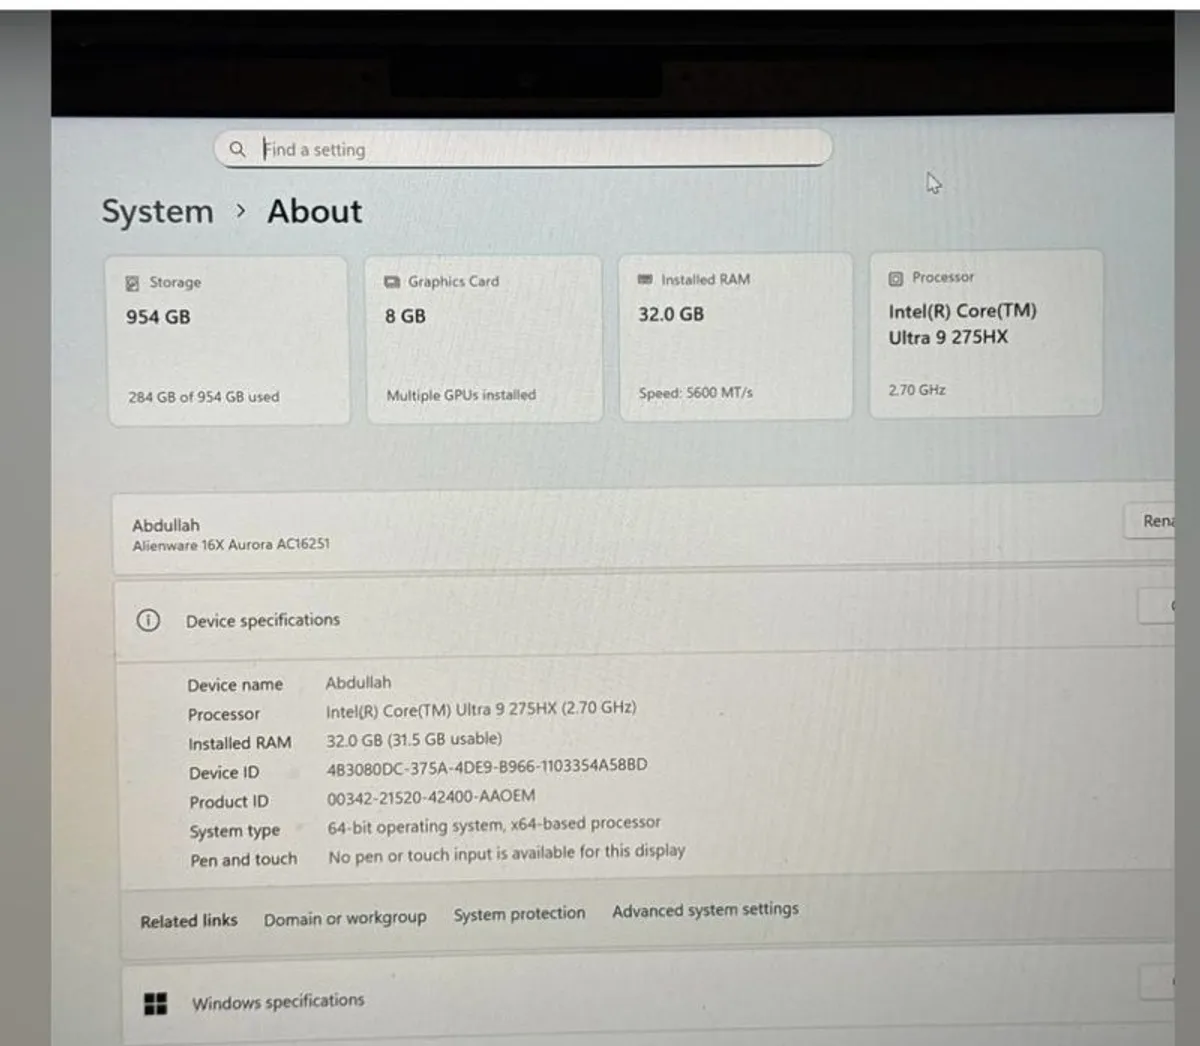Open the Domain or workgroup link
The width and height of the screenshot is (1200, 1046).
345,918
